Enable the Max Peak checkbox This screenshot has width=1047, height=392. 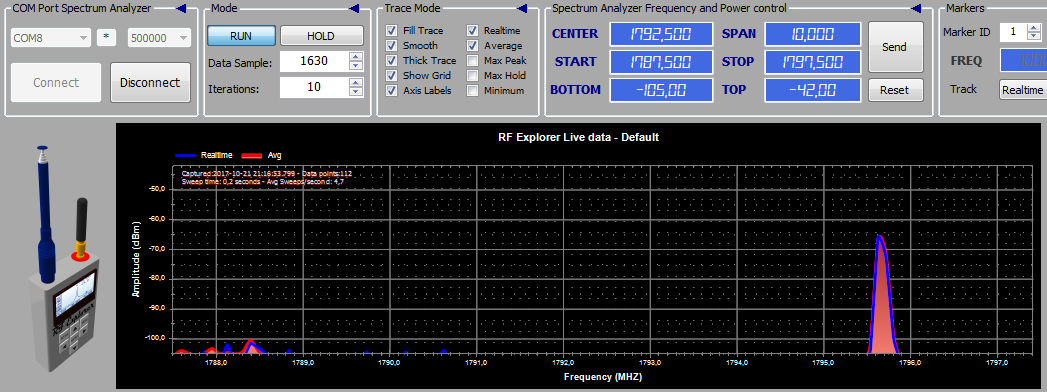473,61
